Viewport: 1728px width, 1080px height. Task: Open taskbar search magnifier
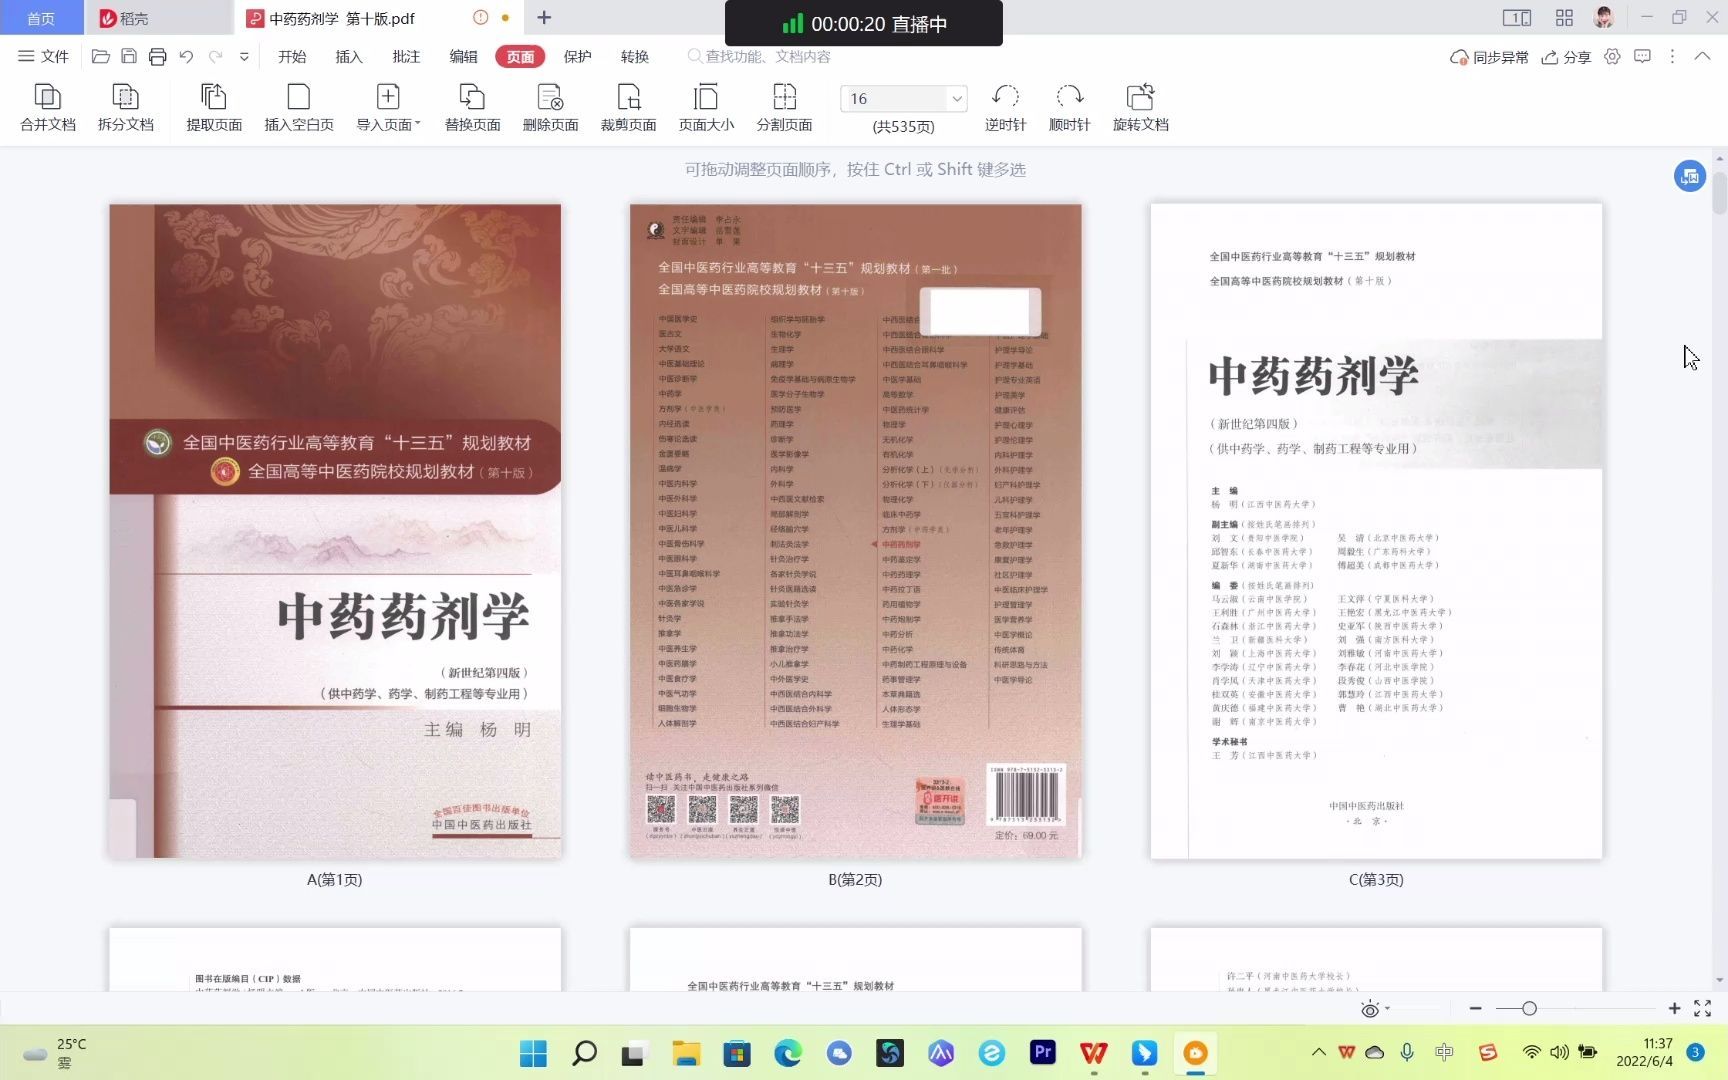(x=584, y=1053)
